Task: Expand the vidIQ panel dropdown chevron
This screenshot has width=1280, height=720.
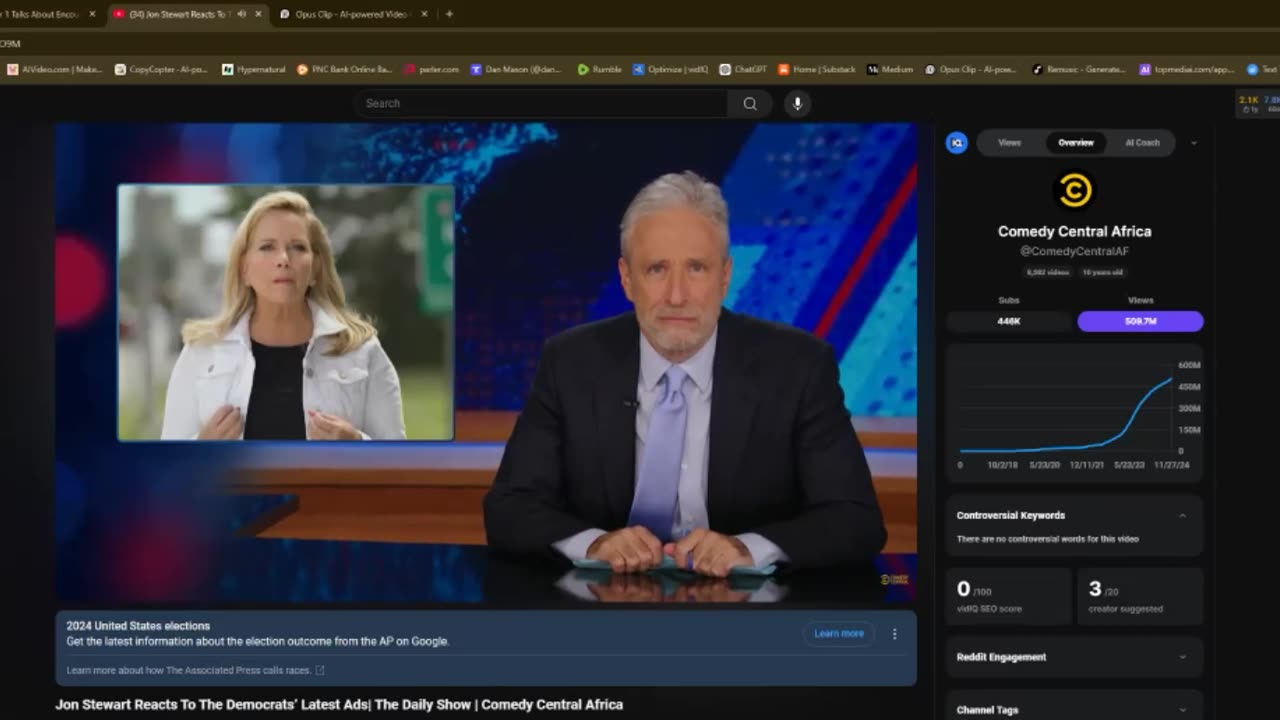Action: pos(1193,143)
